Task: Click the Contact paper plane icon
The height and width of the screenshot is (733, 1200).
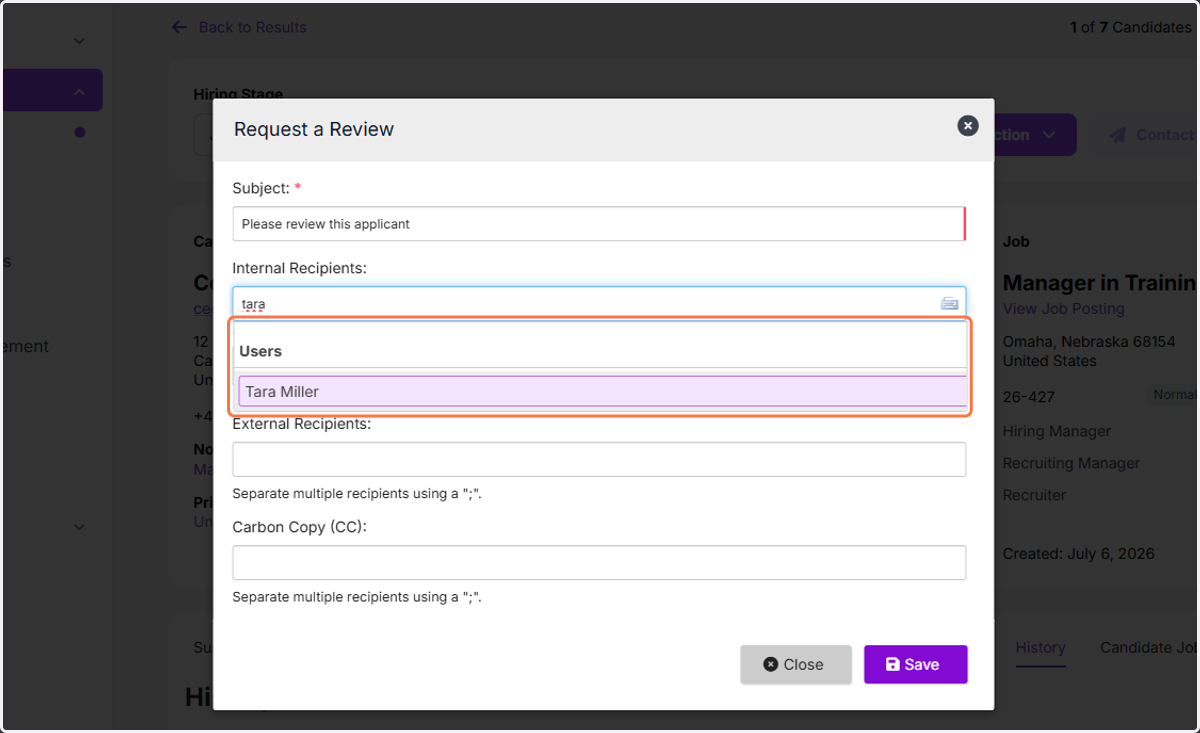Action: [1117, 135]
